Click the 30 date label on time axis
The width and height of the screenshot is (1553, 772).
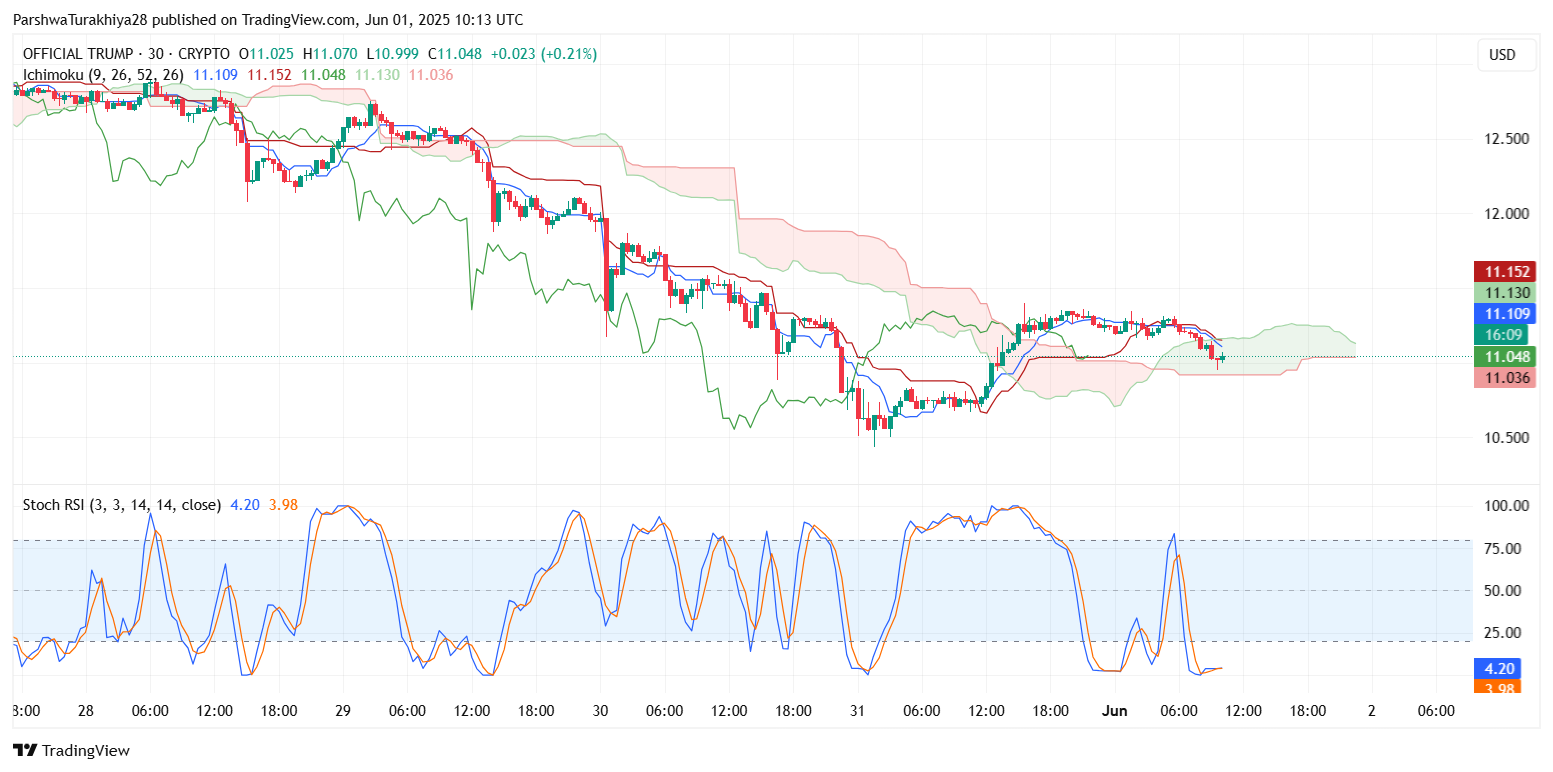[600, 710]
